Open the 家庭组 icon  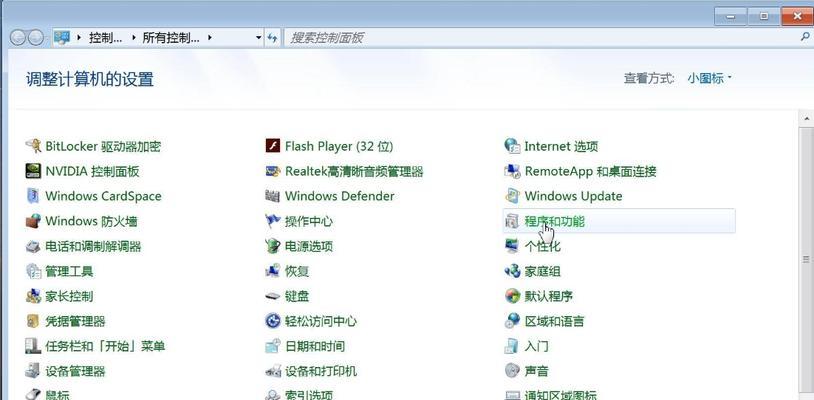pyautogui.click(x=512, y=271)
